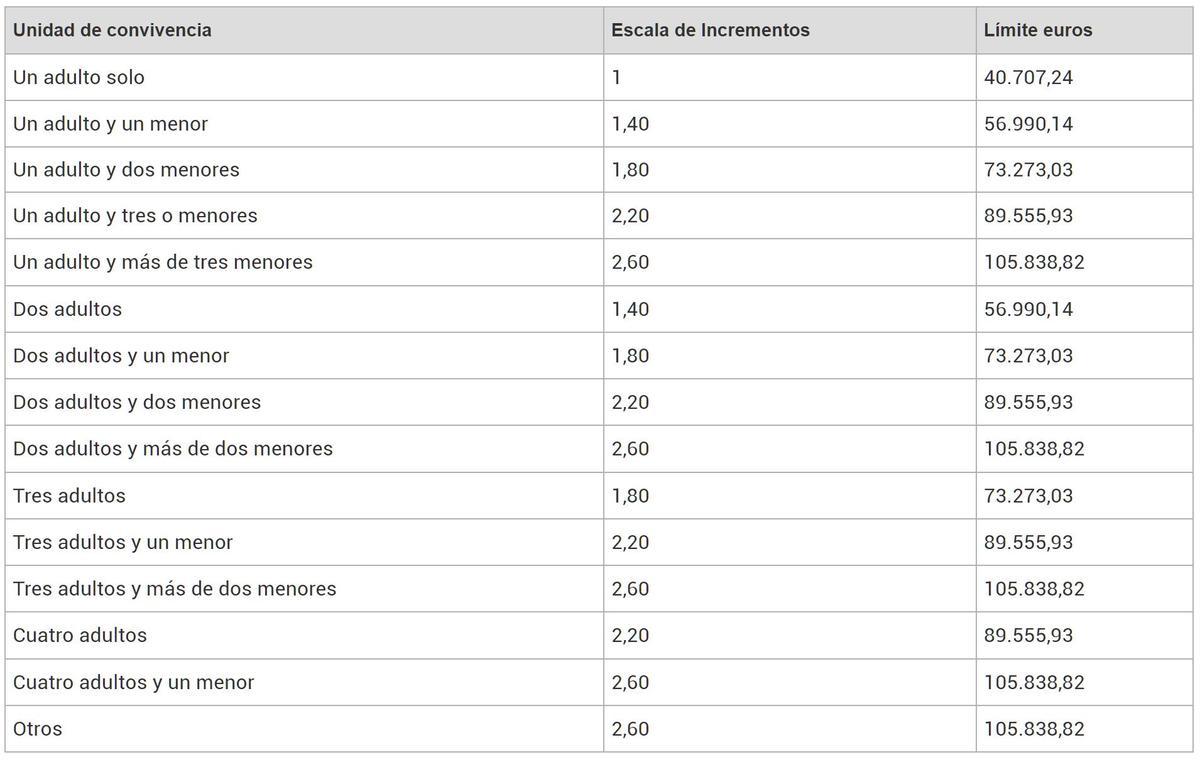Select the 'Tres adultos y un menor' cell
The width and height of the screenshot is (1200, 760).
coord(122,542)
